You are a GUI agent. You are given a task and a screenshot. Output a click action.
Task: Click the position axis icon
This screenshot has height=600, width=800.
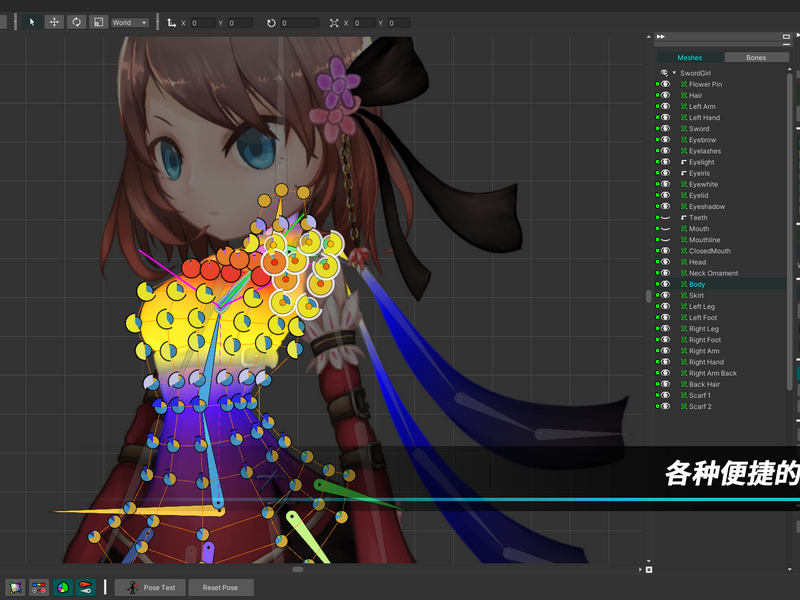[x=171, y=23]
